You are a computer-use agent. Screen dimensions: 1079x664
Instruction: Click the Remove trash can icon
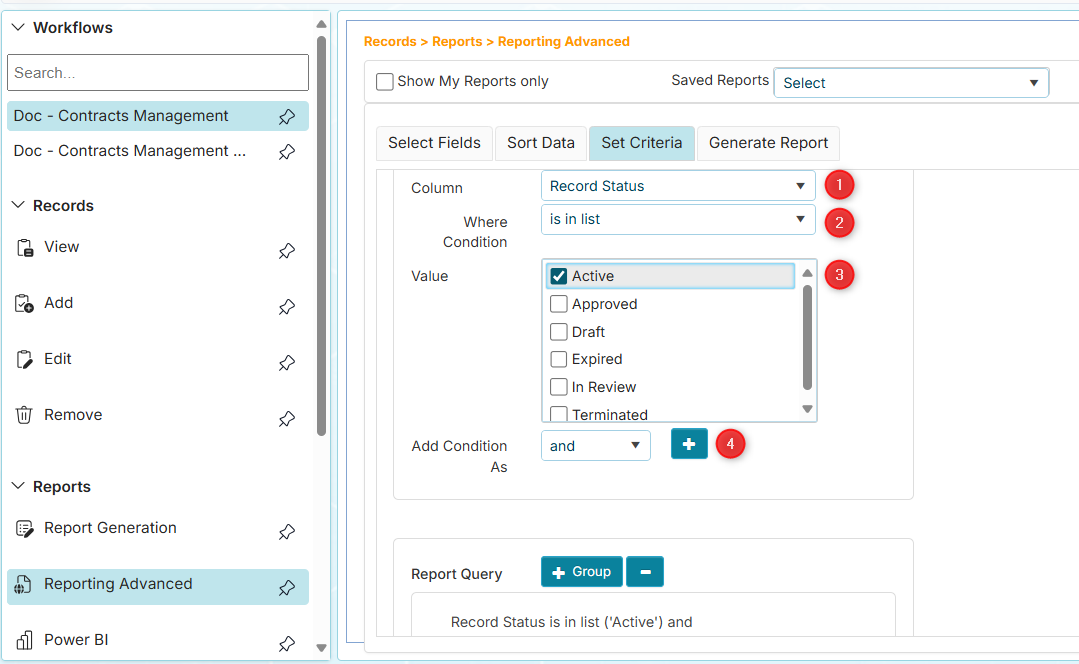pyautogui.click(x=25, y=415)
